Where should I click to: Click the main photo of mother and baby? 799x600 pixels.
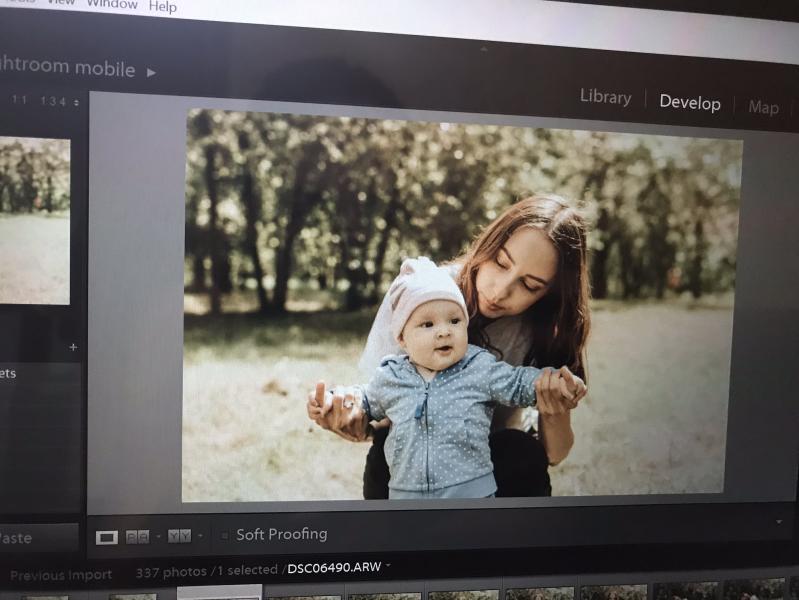(x=460, y=305)
